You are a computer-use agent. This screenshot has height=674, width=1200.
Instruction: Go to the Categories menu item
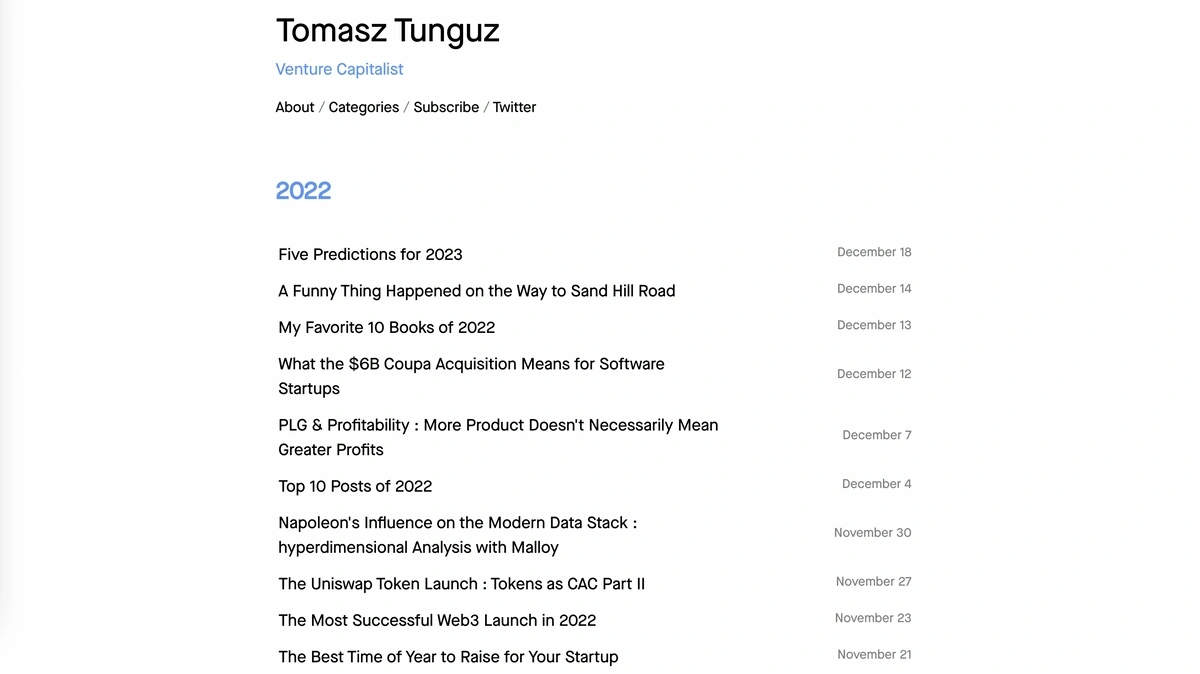pos(364,107)
